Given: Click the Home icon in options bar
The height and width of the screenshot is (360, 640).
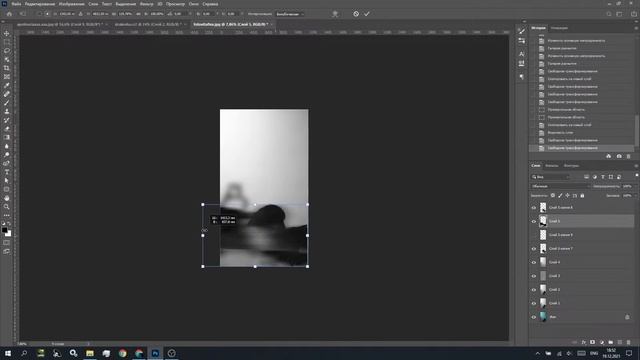Looking at the screenshot, I should 9,14.
